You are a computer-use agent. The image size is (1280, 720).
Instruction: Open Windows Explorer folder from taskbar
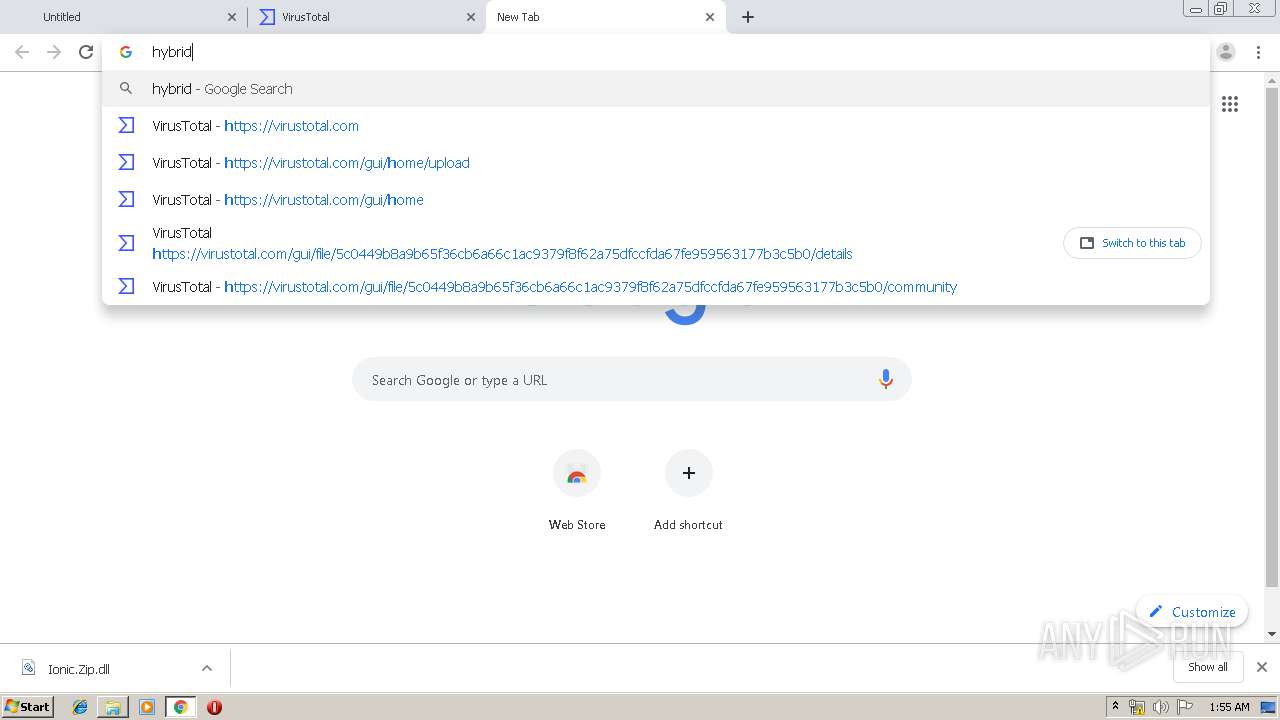coord(113,707)
